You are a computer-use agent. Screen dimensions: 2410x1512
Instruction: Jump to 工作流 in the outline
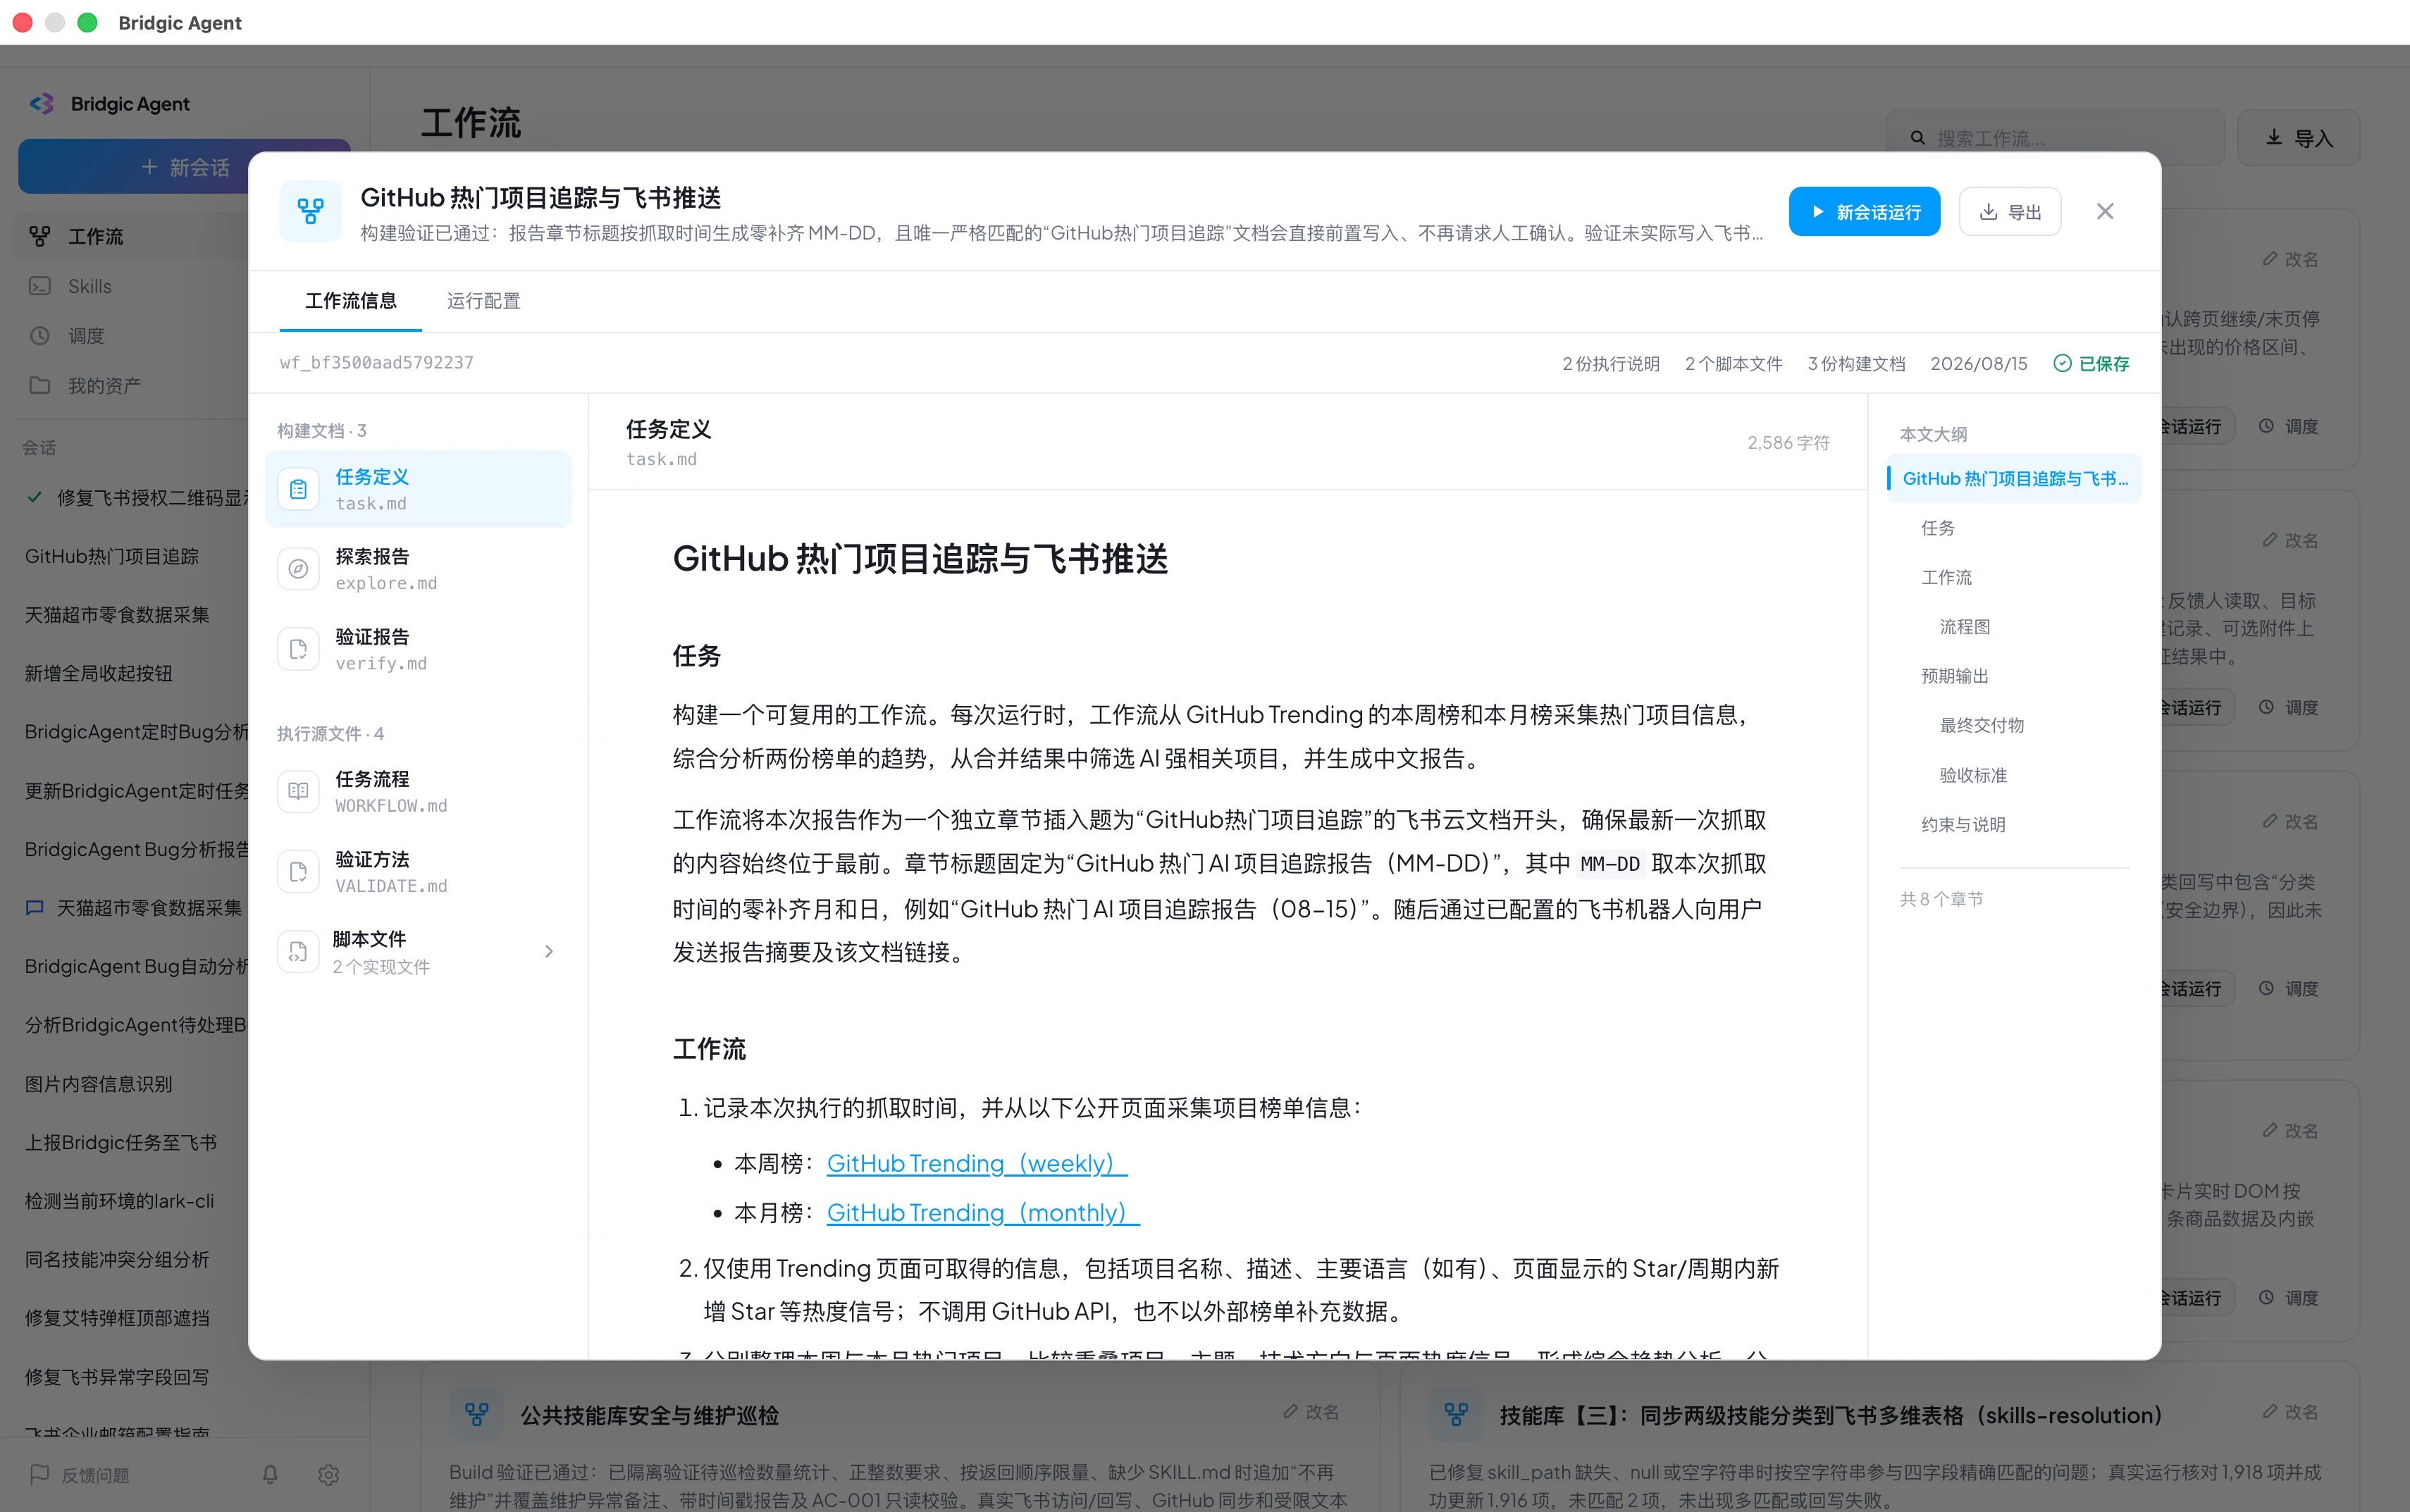(1946, 577)
